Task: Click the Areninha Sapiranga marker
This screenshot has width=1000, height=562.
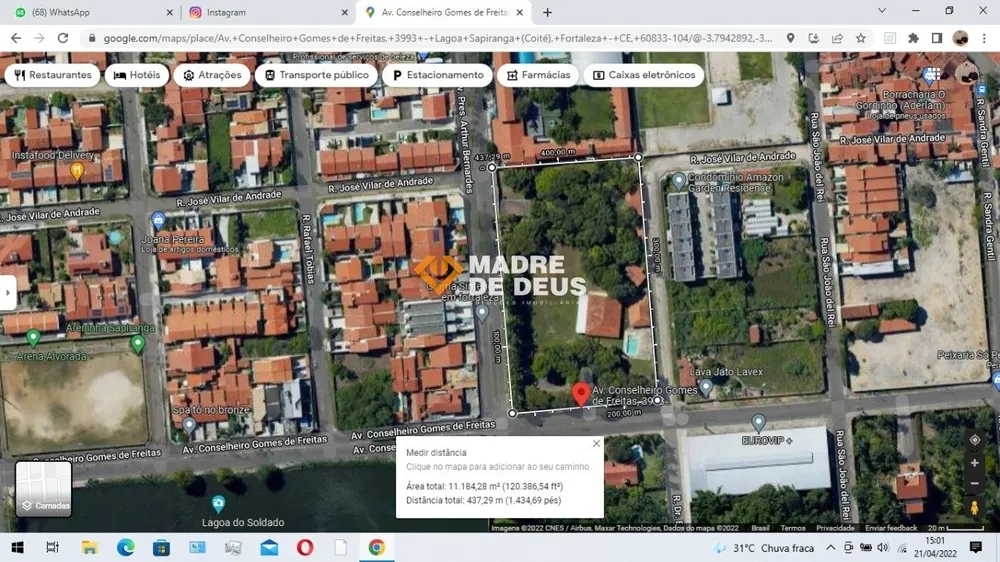Action: (x=137, y=344)
